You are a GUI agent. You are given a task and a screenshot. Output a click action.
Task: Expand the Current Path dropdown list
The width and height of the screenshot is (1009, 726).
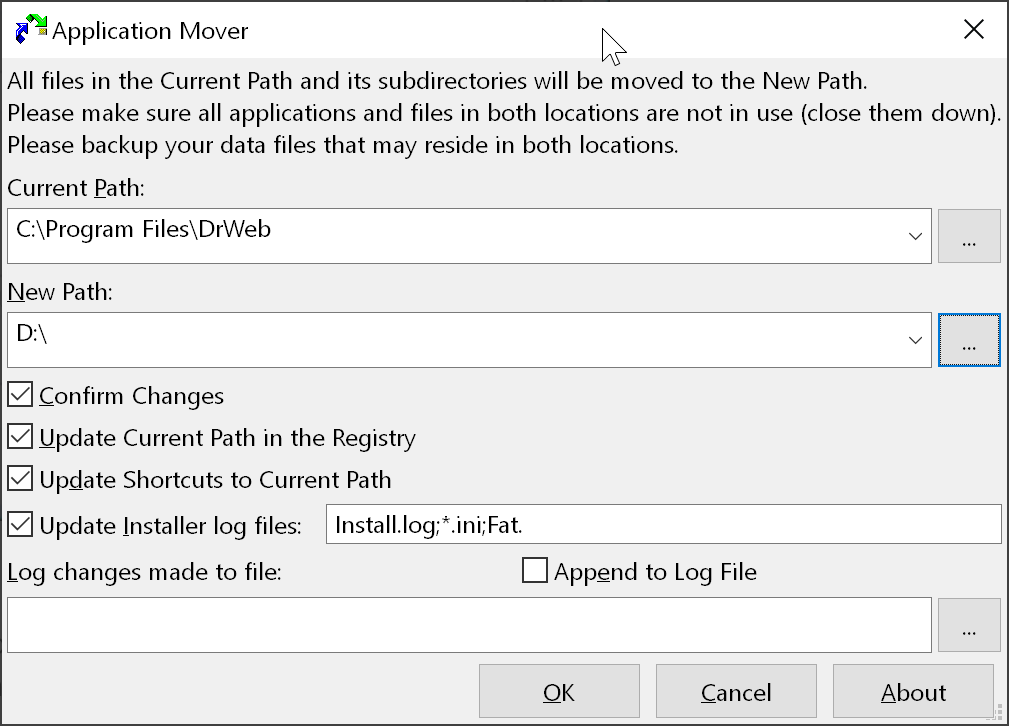[x=915, y=236]
